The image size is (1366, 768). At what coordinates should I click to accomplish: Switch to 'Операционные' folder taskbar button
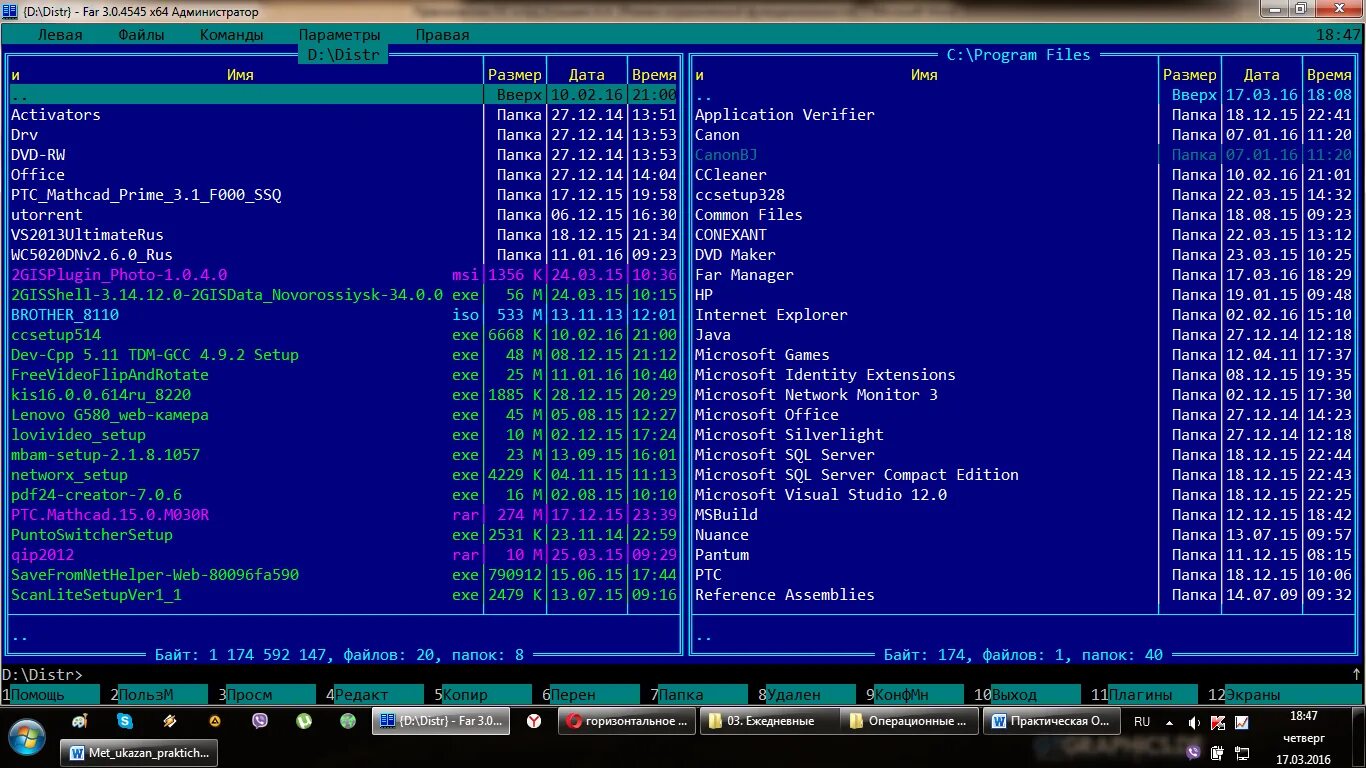[x=908, y=720]
